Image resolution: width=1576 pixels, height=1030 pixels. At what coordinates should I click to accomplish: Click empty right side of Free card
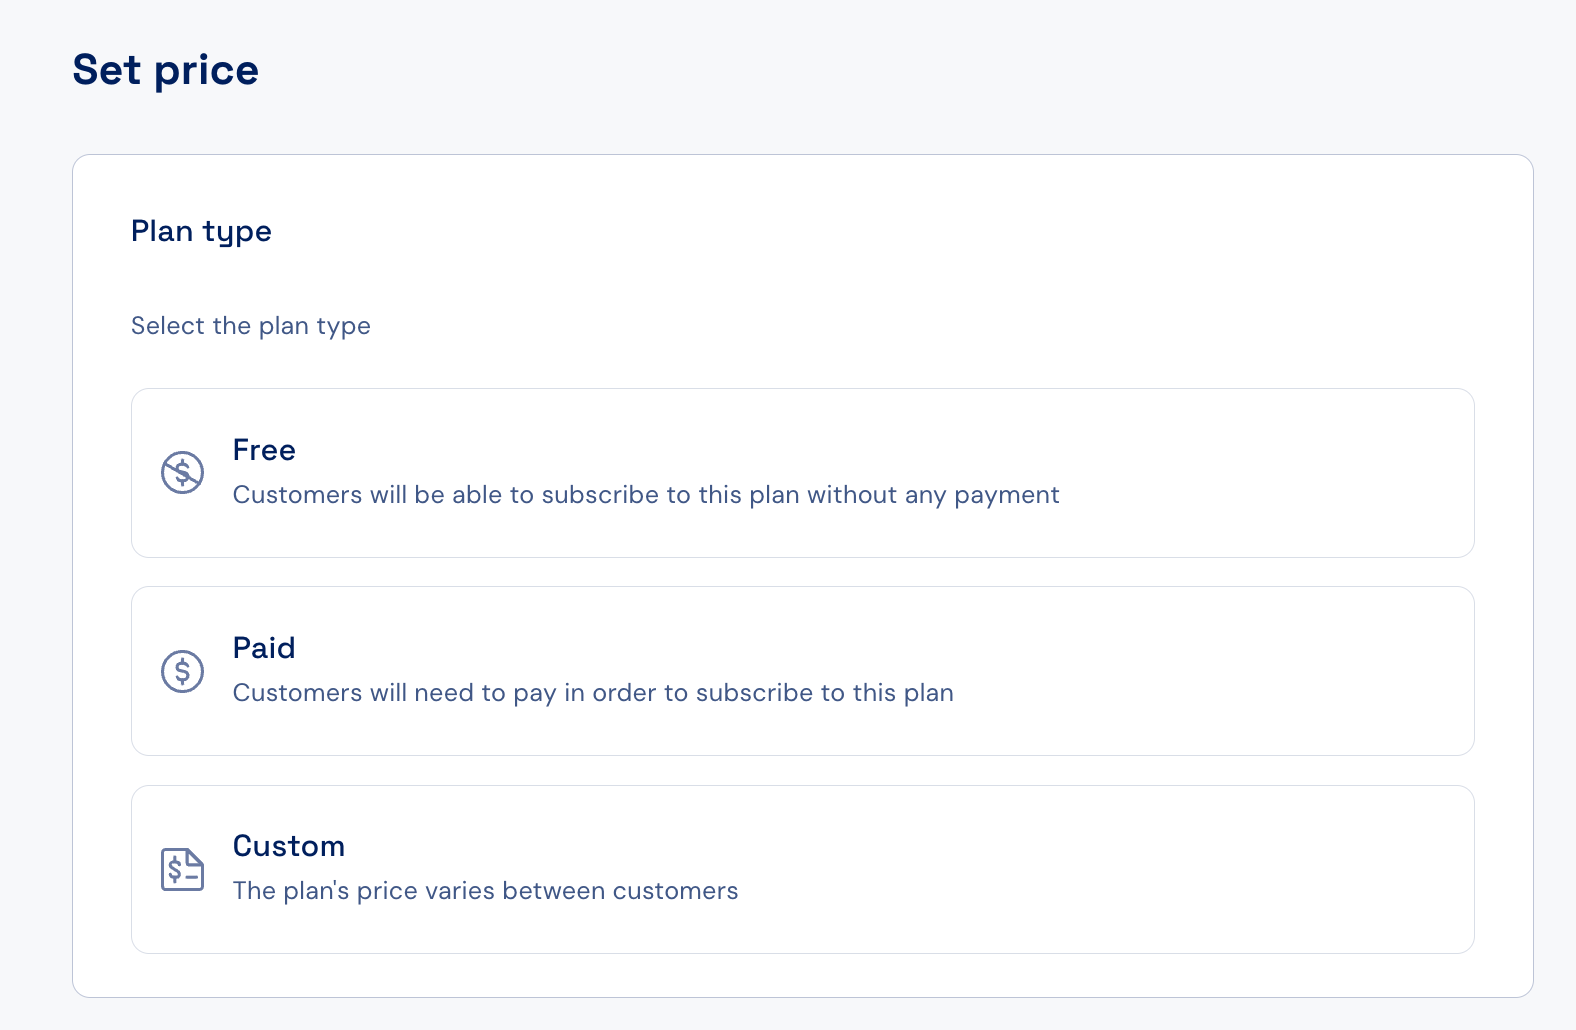tap(1270, 473)
